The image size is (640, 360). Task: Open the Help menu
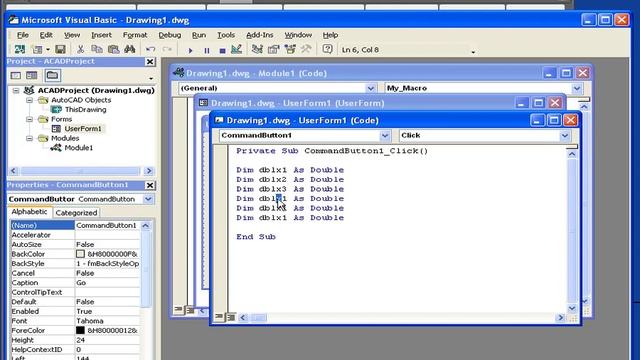330,35
